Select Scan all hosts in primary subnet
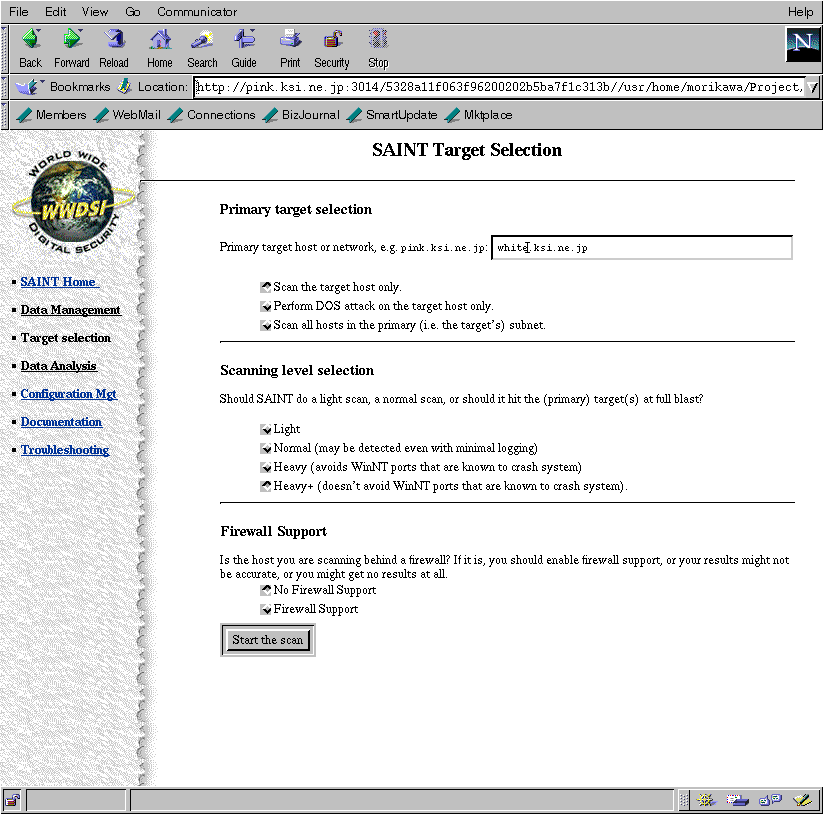 pos(266,325)
